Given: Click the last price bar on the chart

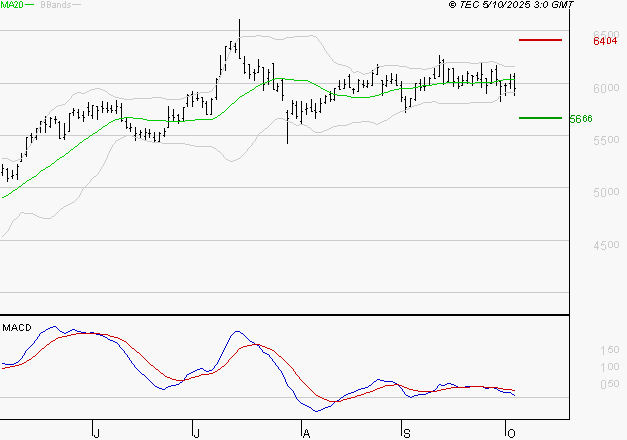Looking at the screenshot, I should click(514, 84).
